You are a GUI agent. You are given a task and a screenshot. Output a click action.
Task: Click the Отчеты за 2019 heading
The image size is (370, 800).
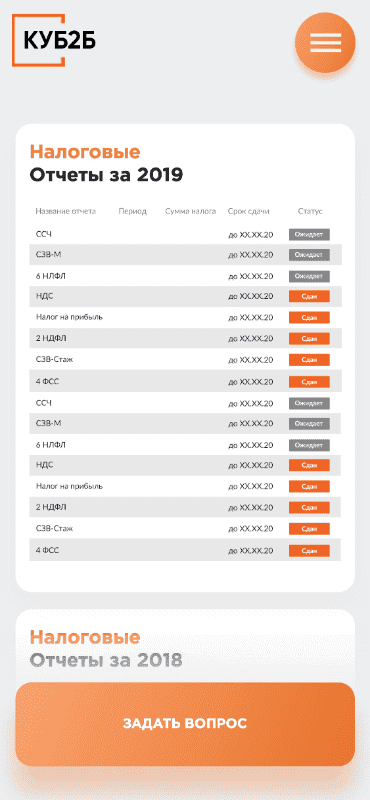point(106,175)
